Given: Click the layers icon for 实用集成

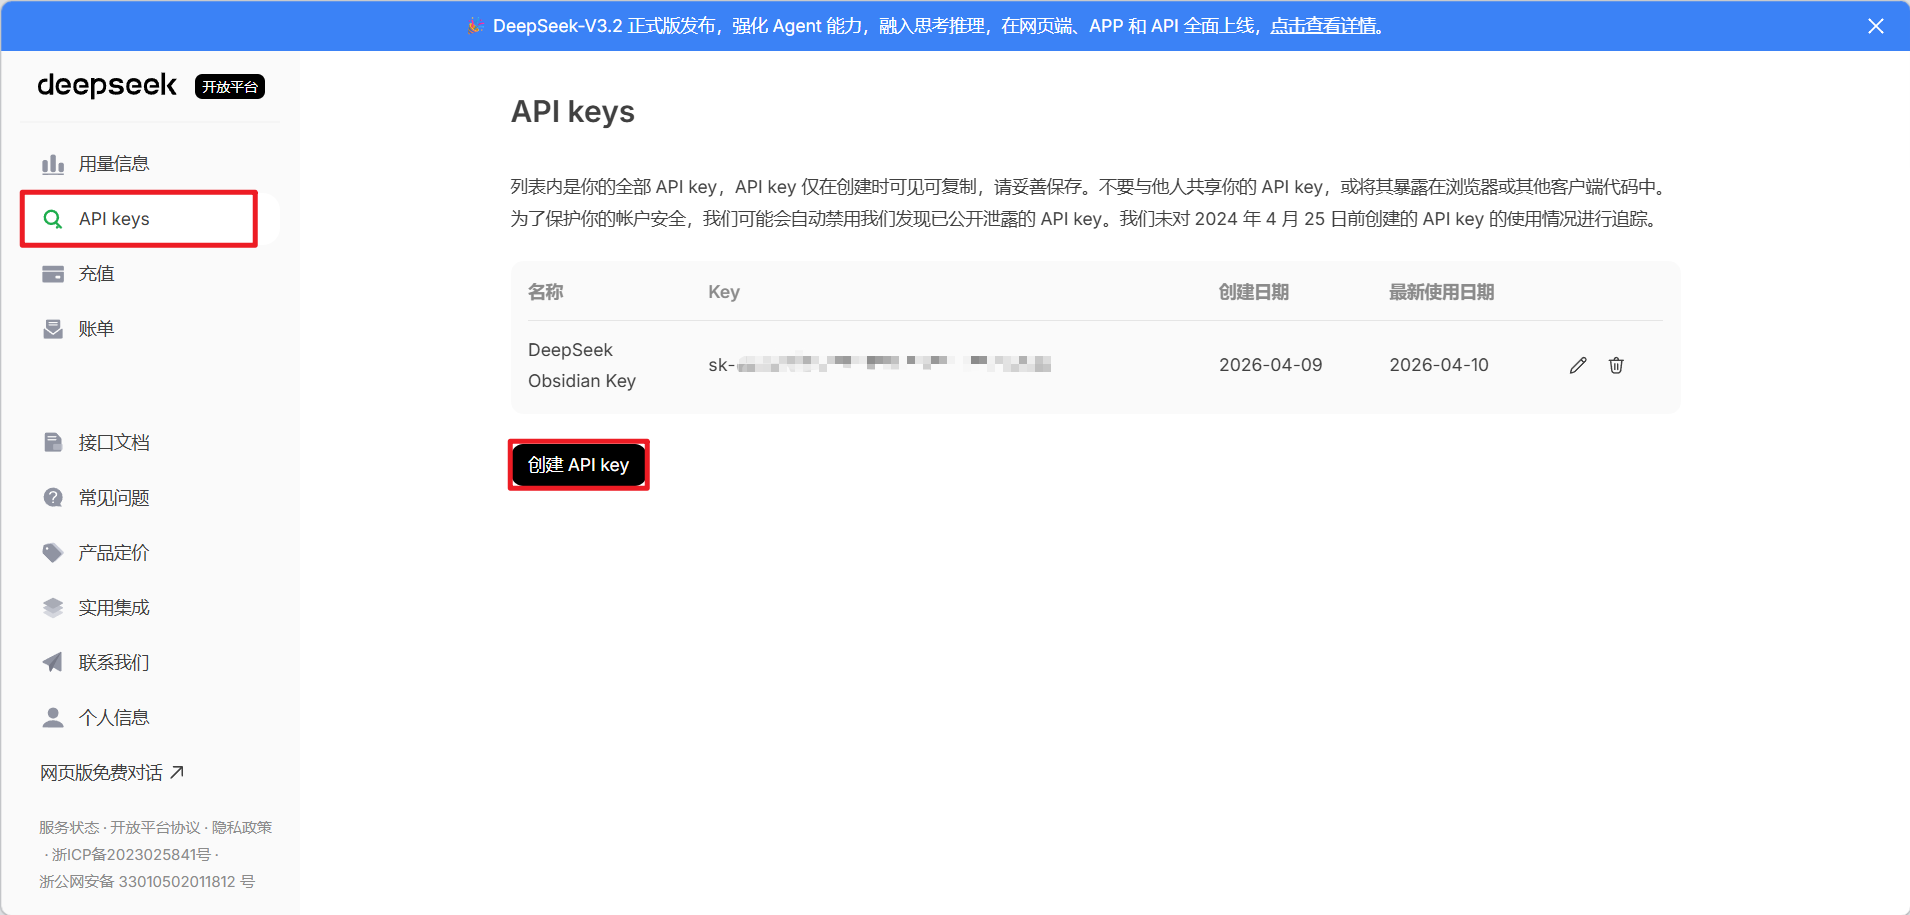Looking at the screenshot, I should click(53, 607).
